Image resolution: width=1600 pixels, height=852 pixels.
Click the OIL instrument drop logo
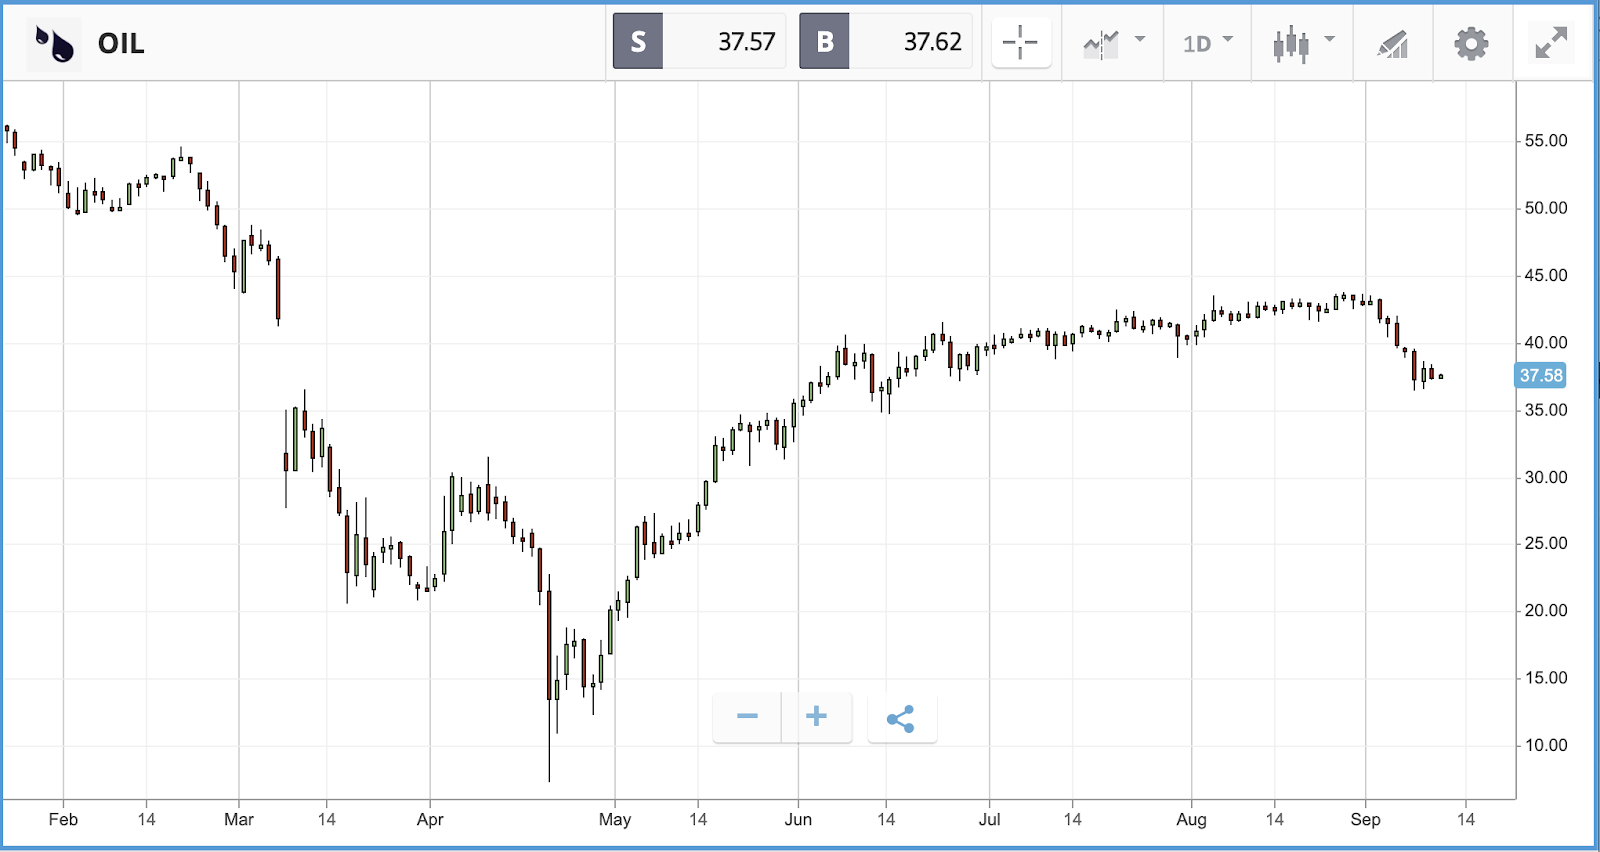pos(54,44)
